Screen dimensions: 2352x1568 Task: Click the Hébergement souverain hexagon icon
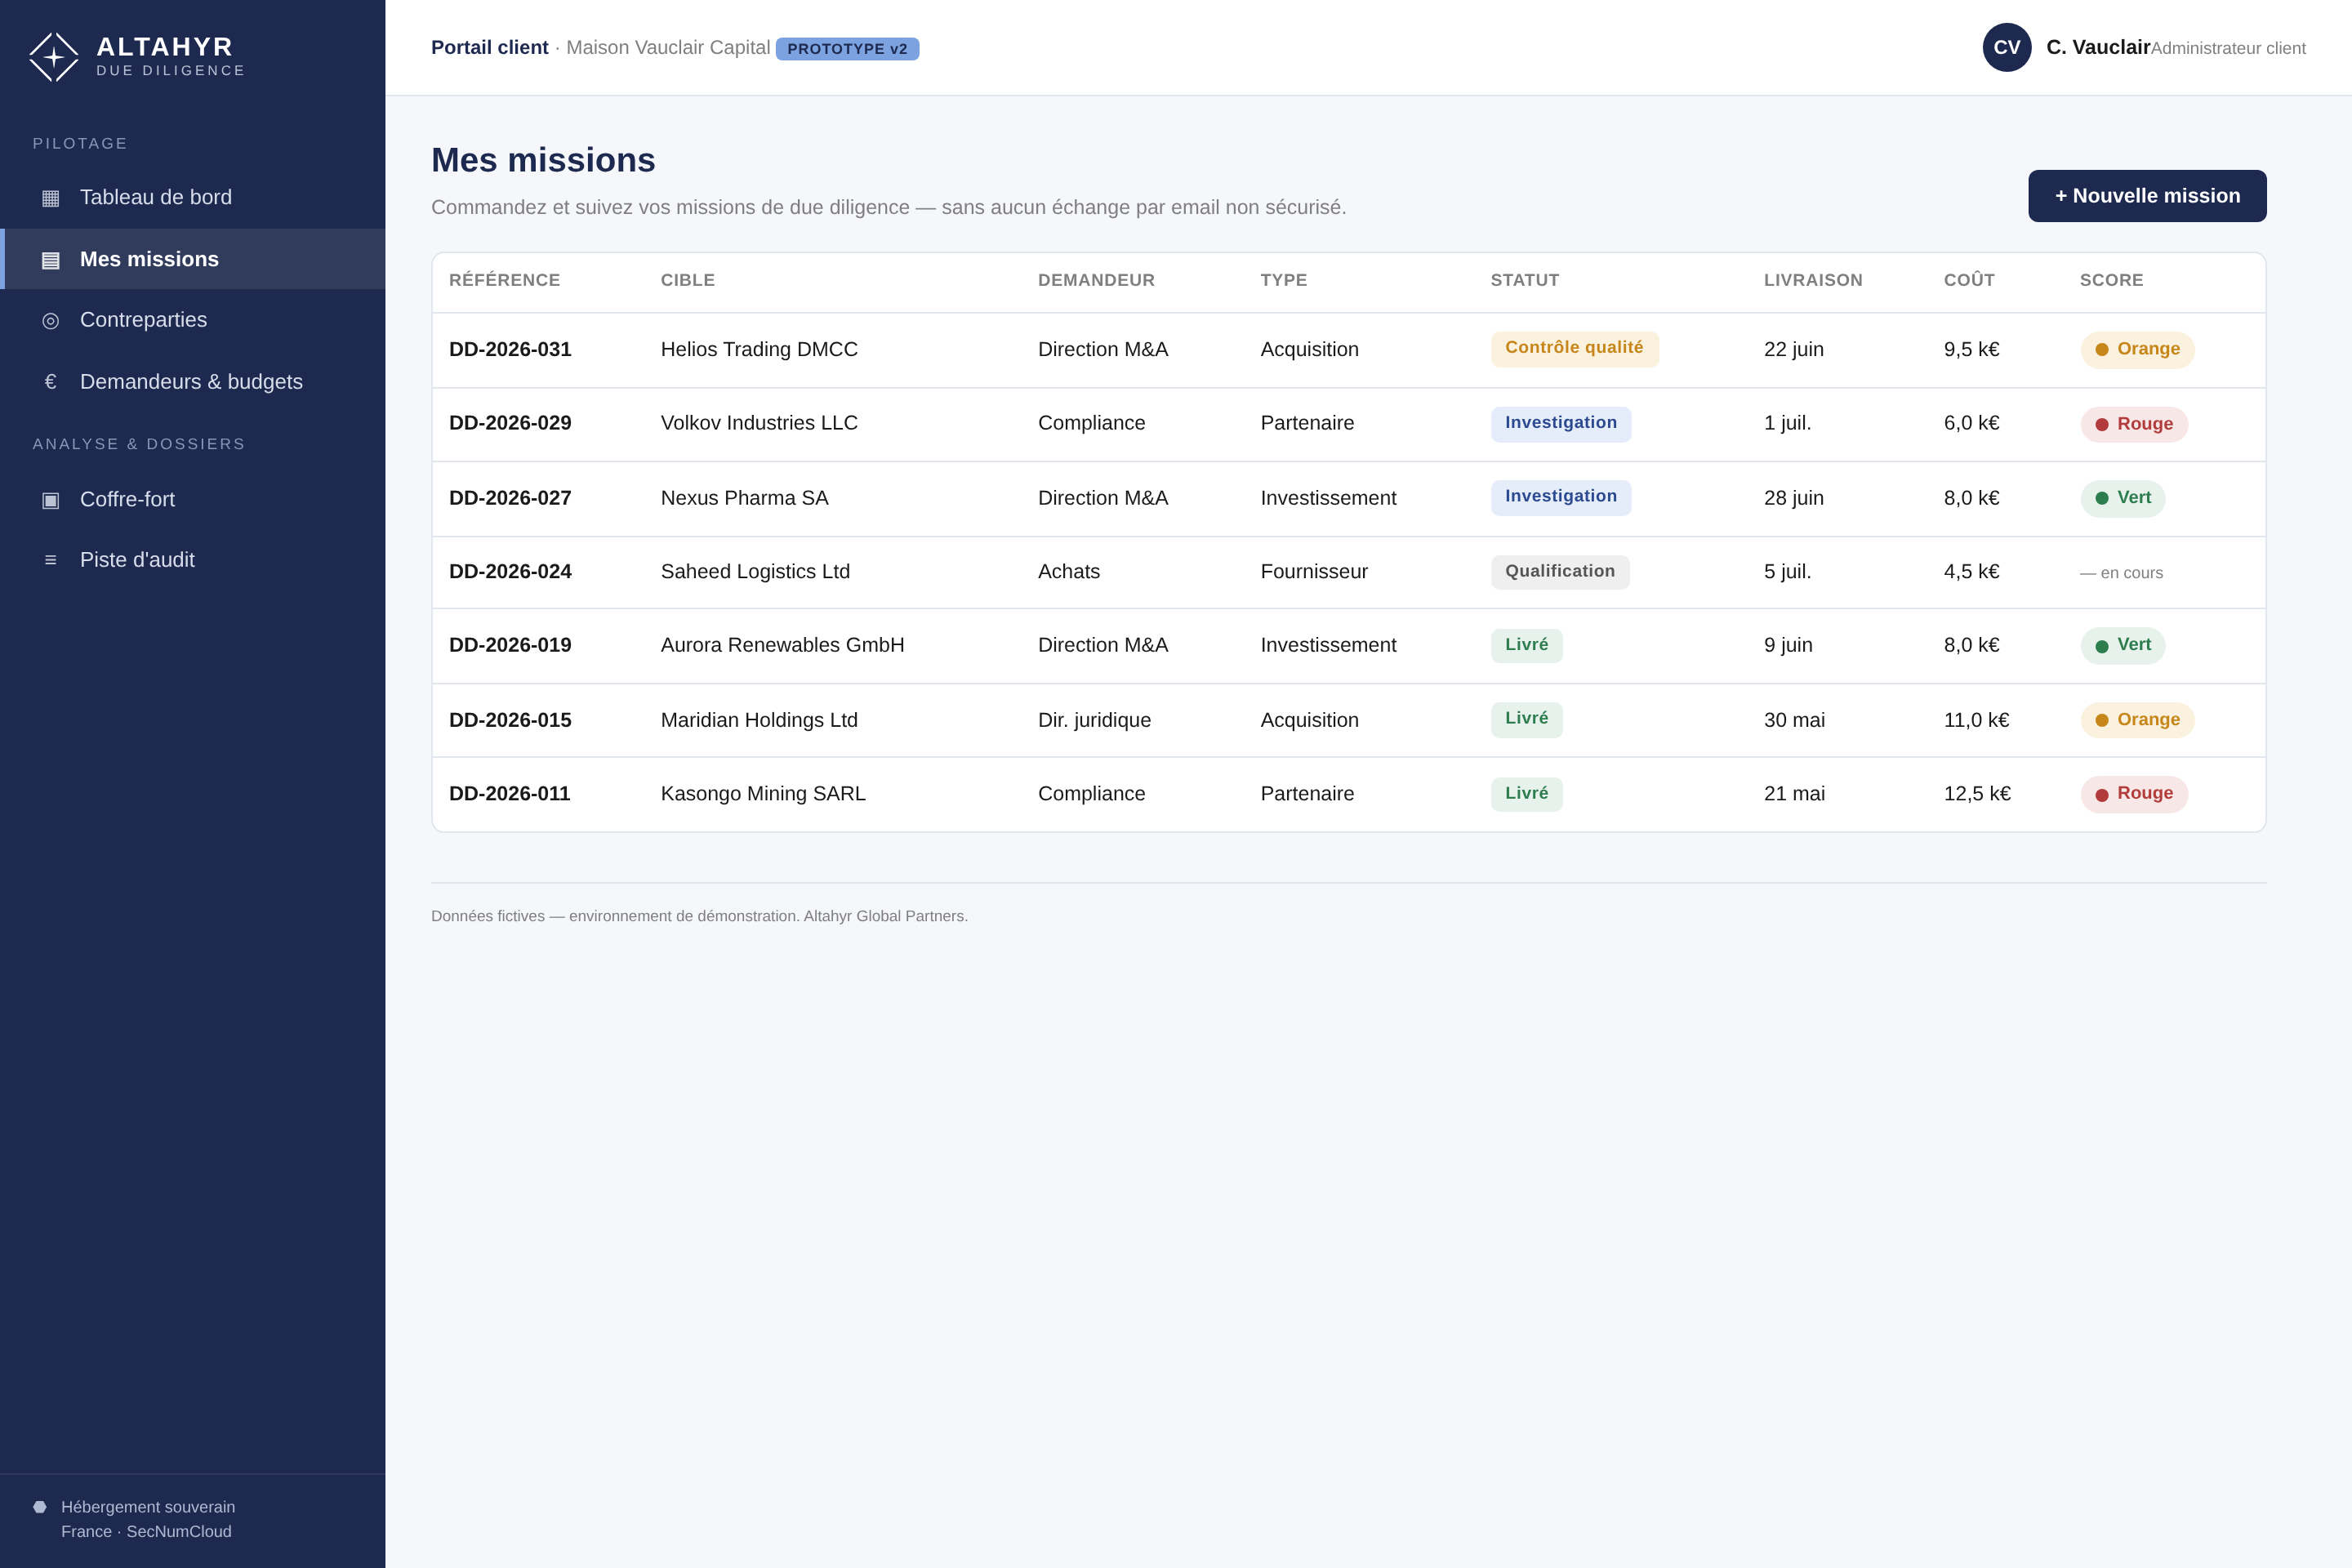[40, 1507]
